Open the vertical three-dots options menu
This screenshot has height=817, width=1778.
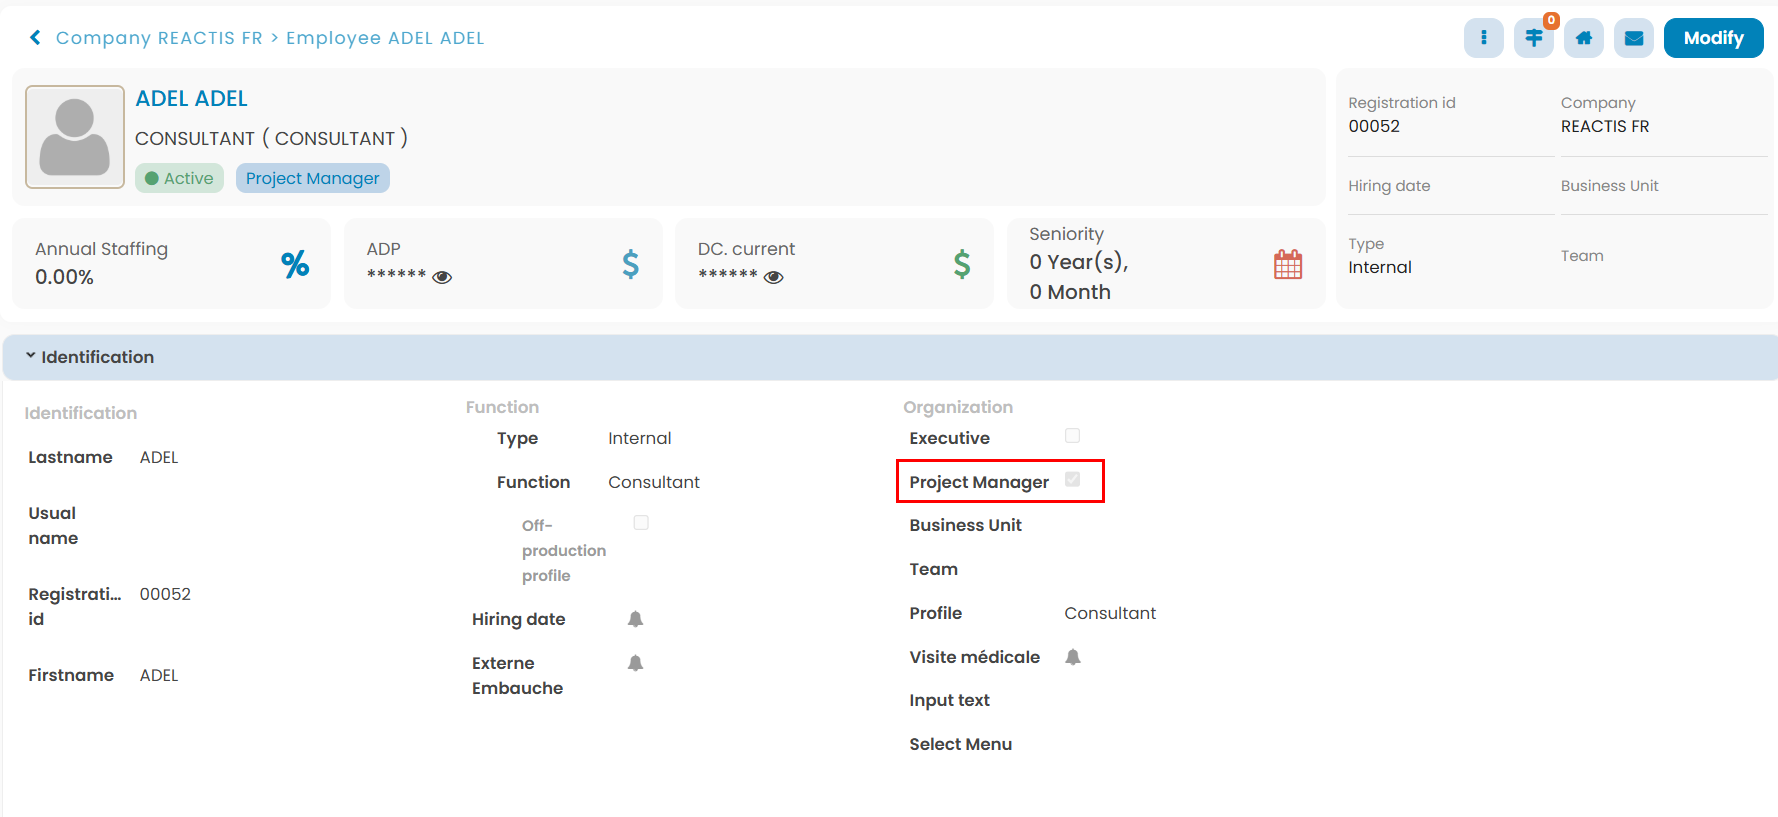click(x=1483, y=38)
